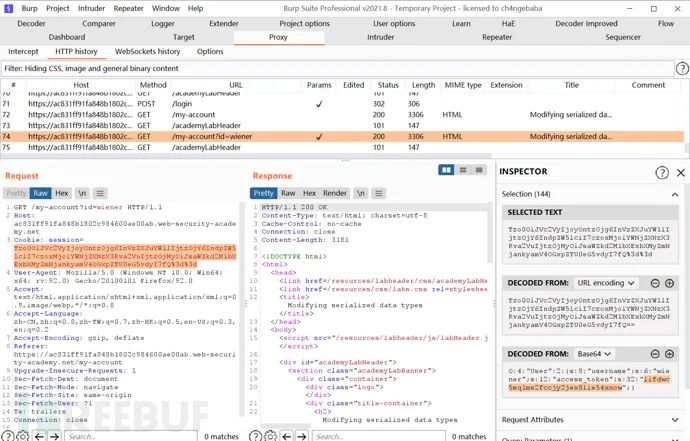Screen dimensions: 690x441
Task: Switch to tabbed request/response layout
Action: pos(479,170)
